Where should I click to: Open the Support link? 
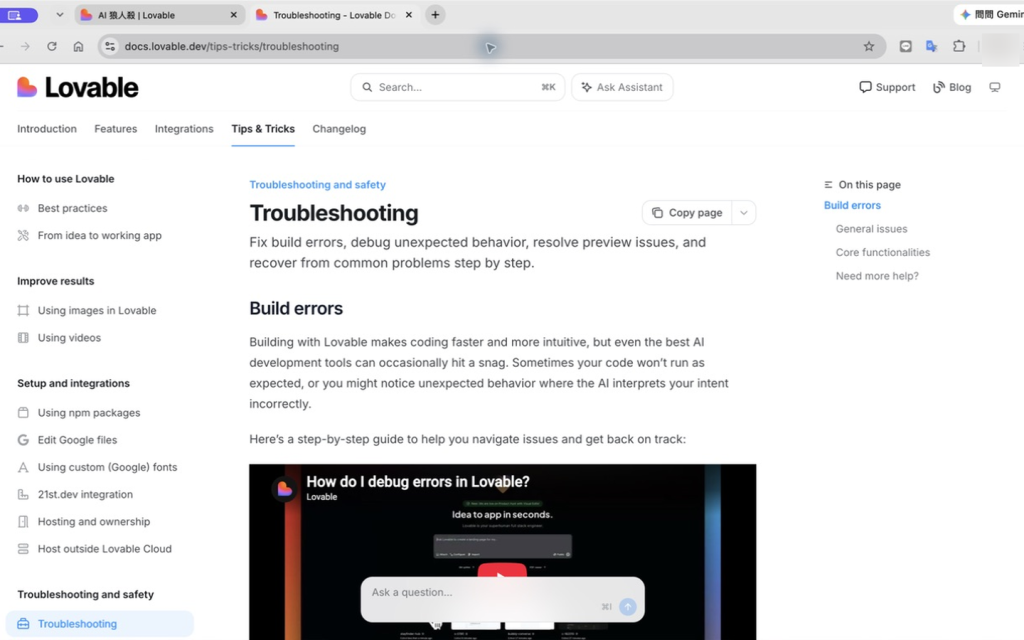[x=887, y=87]
